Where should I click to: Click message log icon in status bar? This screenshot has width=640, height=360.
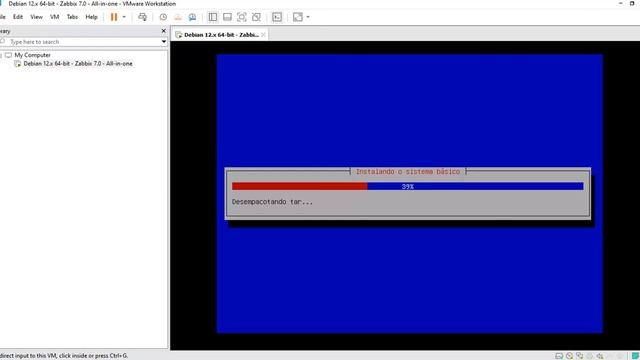click(636, 356)
